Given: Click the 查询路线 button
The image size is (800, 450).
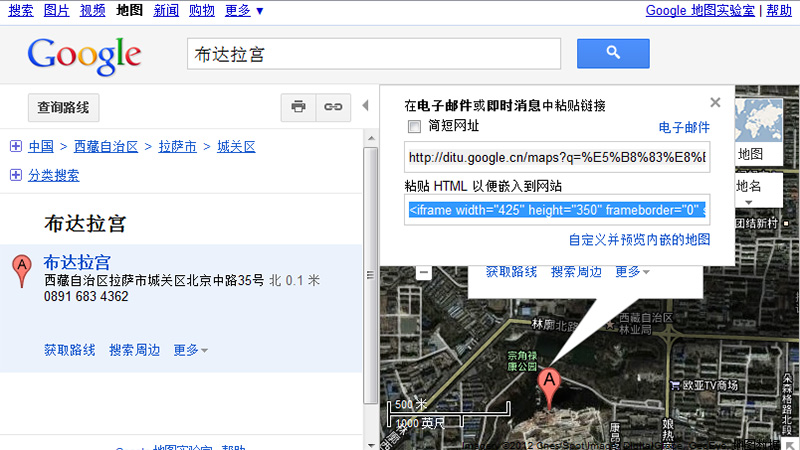Looking at the screenshot, I should tap(63, 108).
